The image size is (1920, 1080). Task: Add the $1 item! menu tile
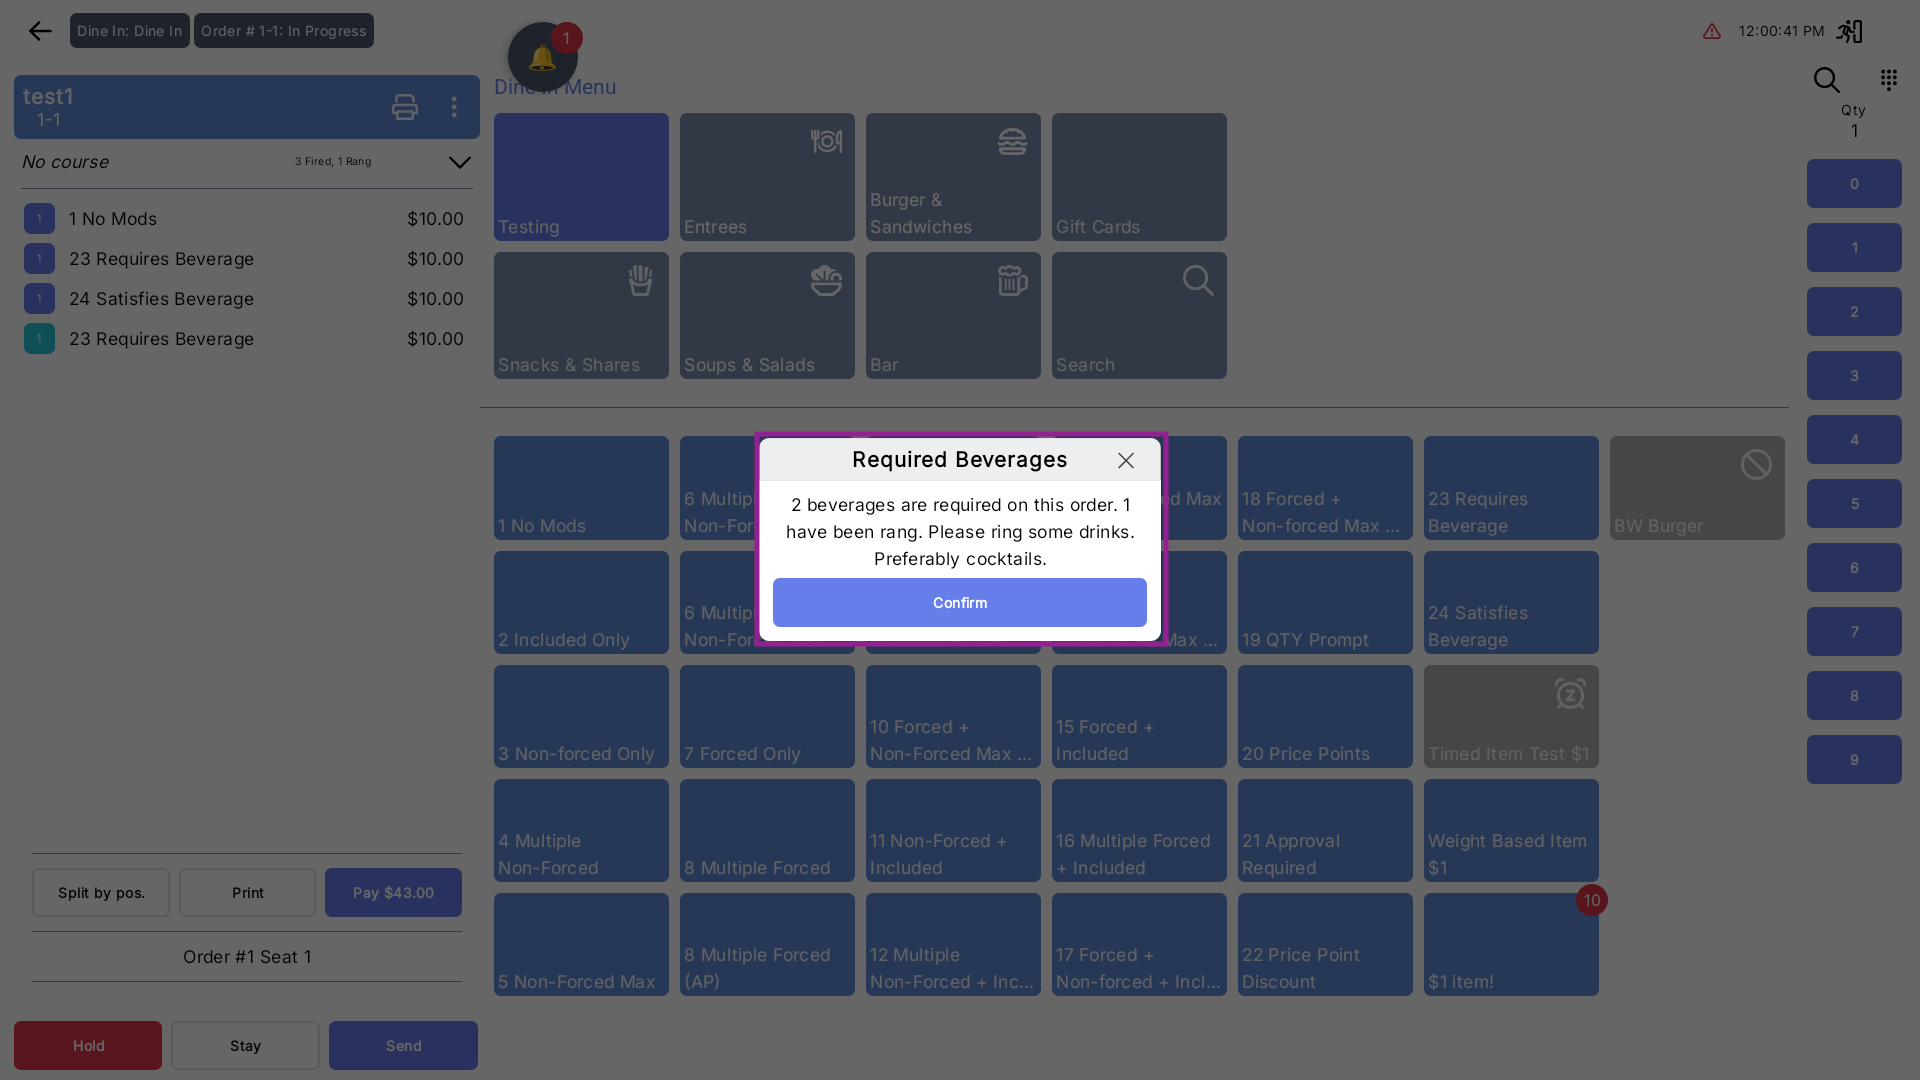pos(1510,945)
